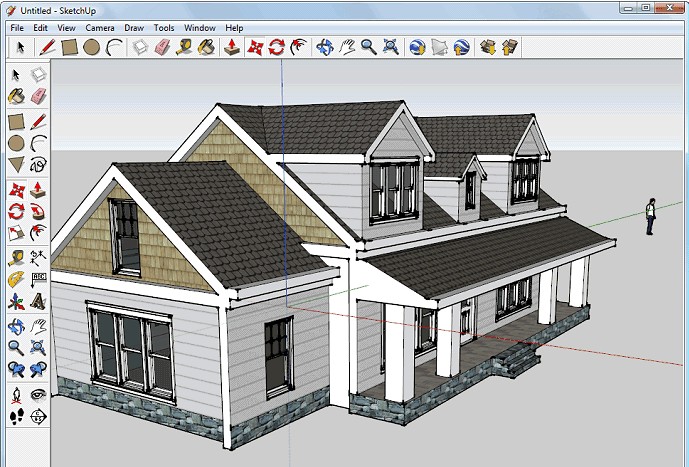Select the Move tool in the top toolbar
The width and height of the screenshot is (689, 467).
[x=255, y=47]
